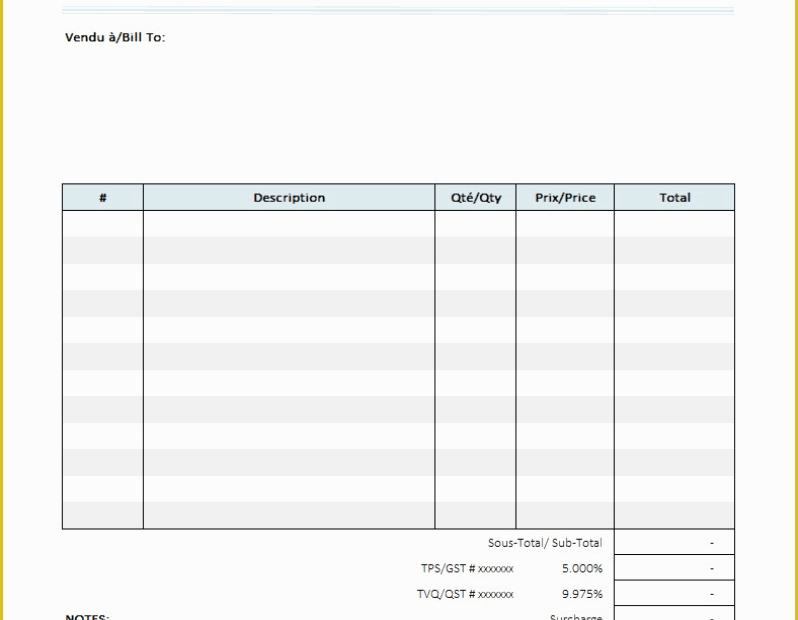The image size is (798, 620).
Task: Click the 'NOTES:' label
Action: click(x=87, y=616)
